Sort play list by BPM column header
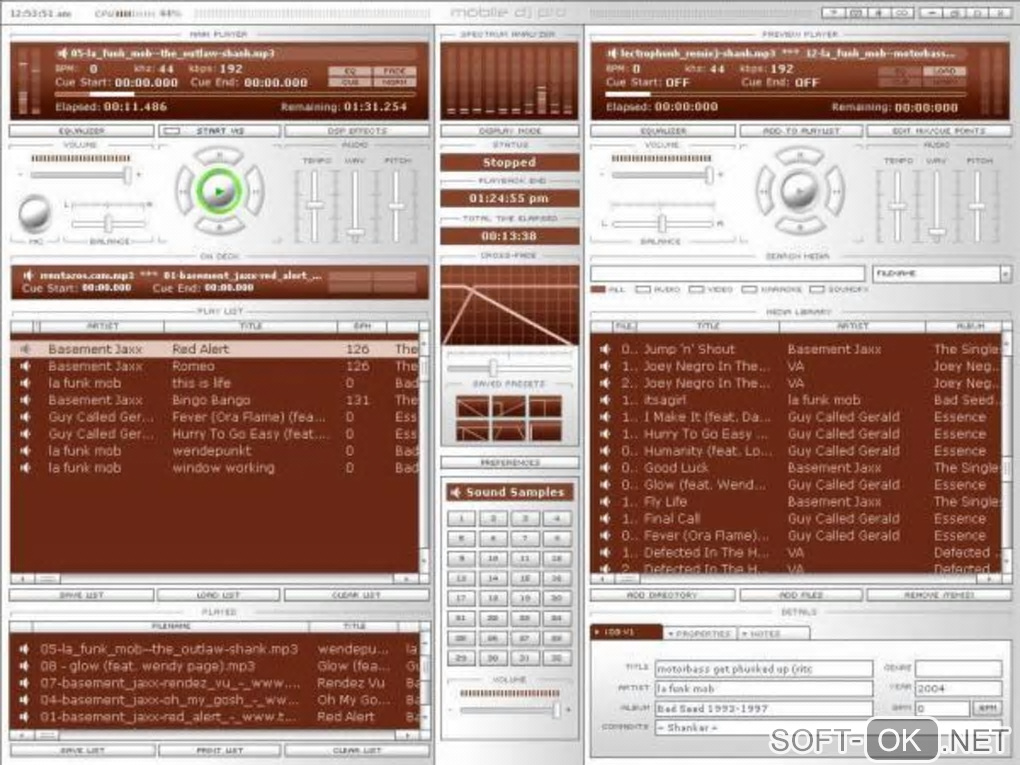1020x765 pixels. click(362, 326)
